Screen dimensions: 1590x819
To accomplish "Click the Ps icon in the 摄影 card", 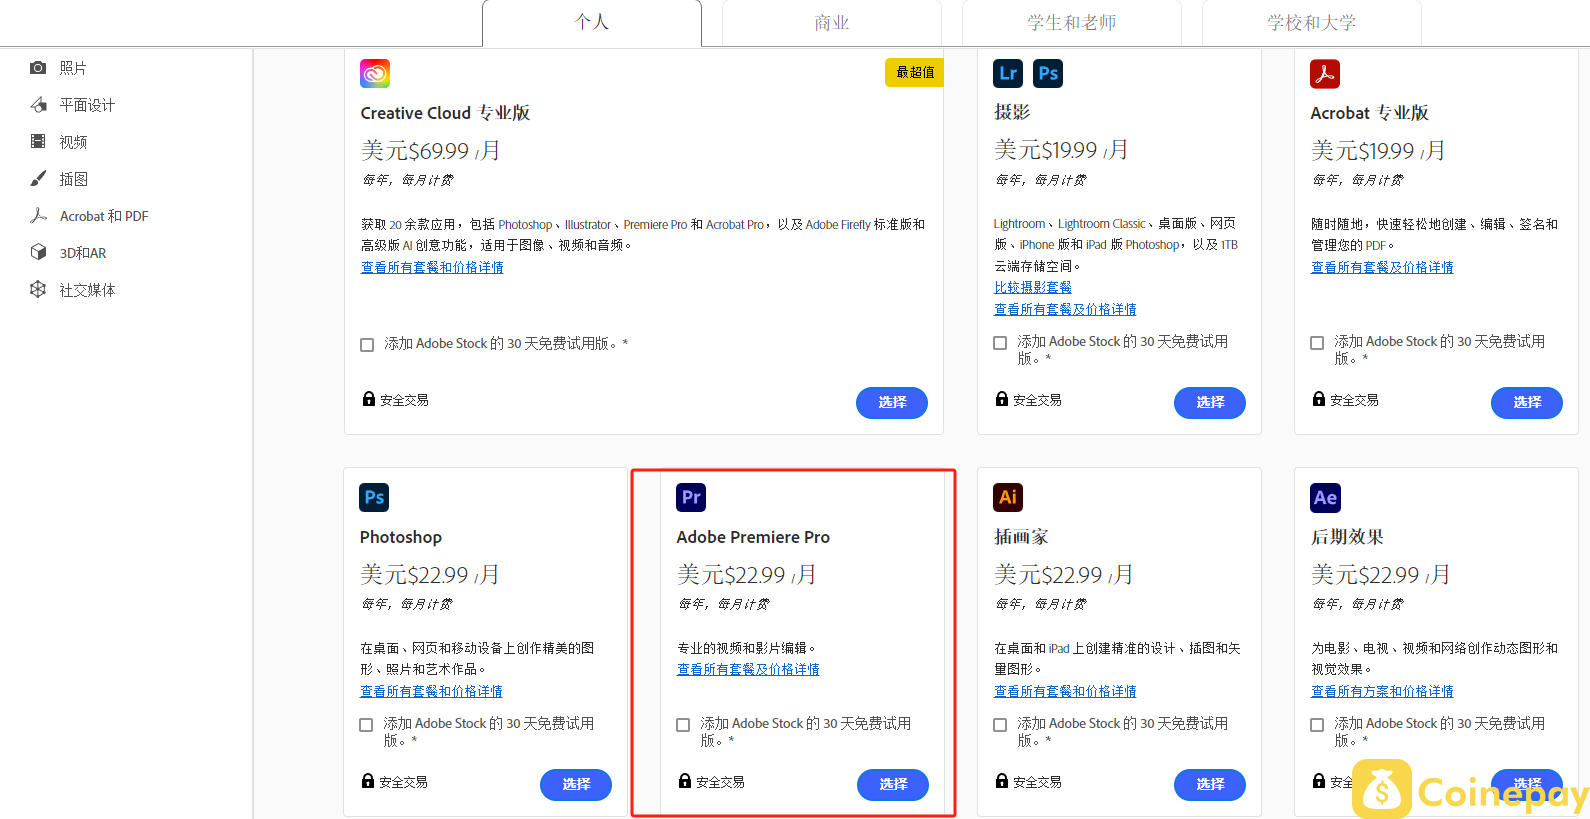I will click(x=1048, y=73).
